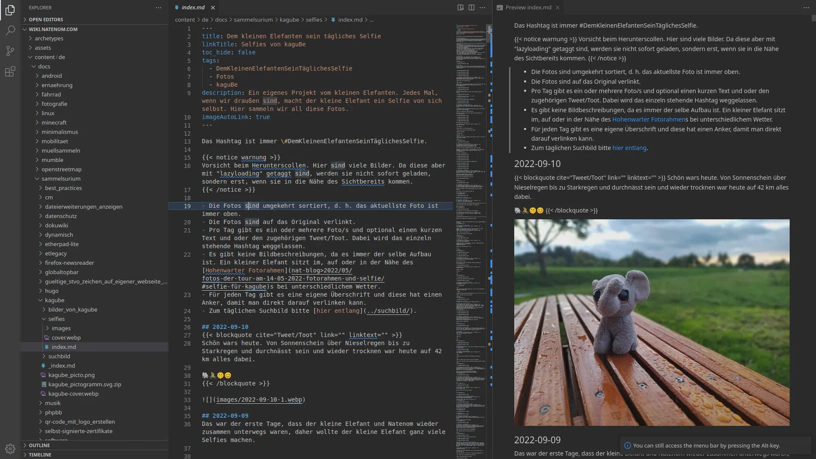Open cover.webp file in selfies
Image resolution: width=816 pixels, height=459 pixels.
(x=66, y=338)
